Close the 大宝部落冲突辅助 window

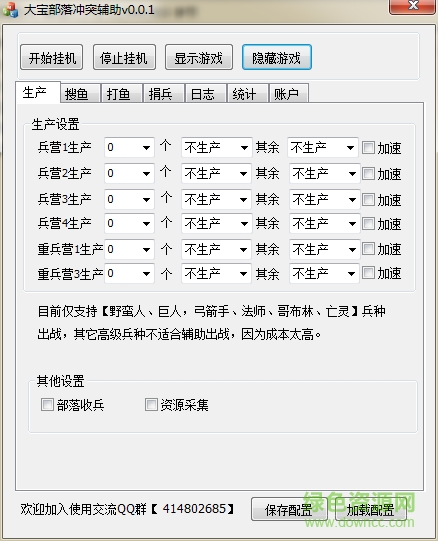pyautogui.click(x=412, y=6)
